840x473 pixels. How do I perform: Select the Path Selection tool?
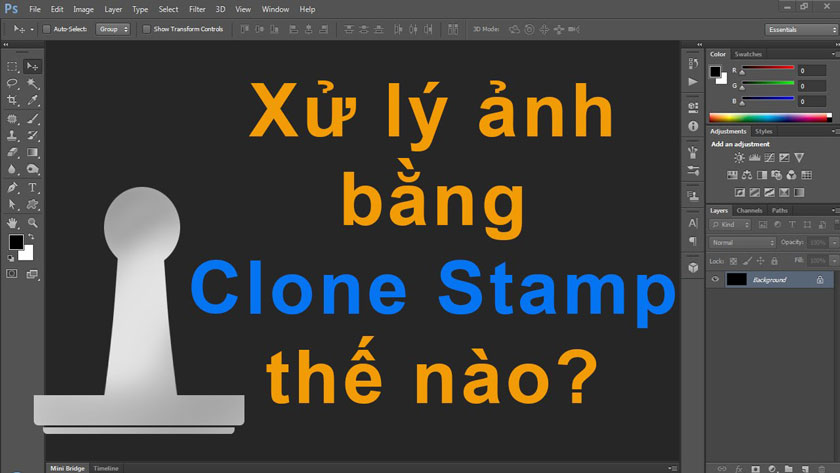click(12, 205)
